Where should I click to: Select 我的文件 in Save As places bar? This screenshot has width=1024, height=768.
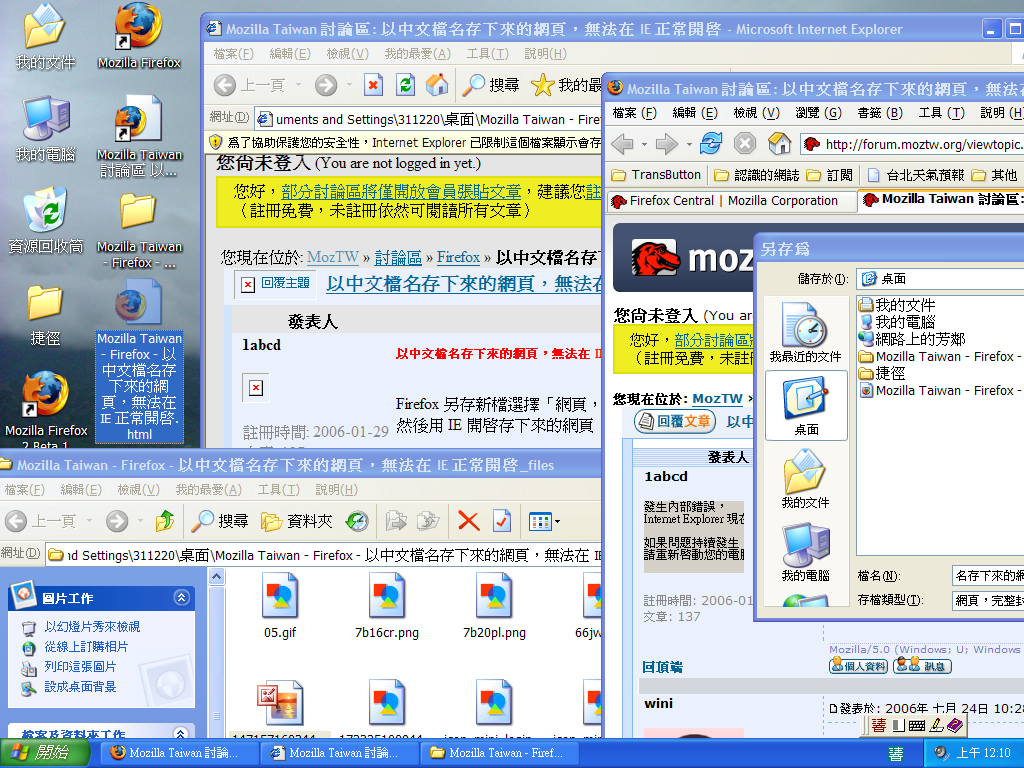pyautogui.click(x=805, y=479)
